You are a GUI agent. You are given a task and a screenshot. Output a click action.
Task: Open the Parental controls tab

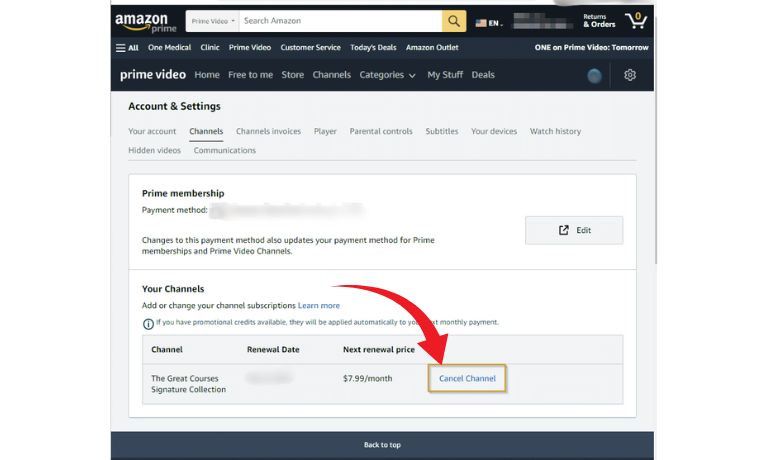pos(381,131)
